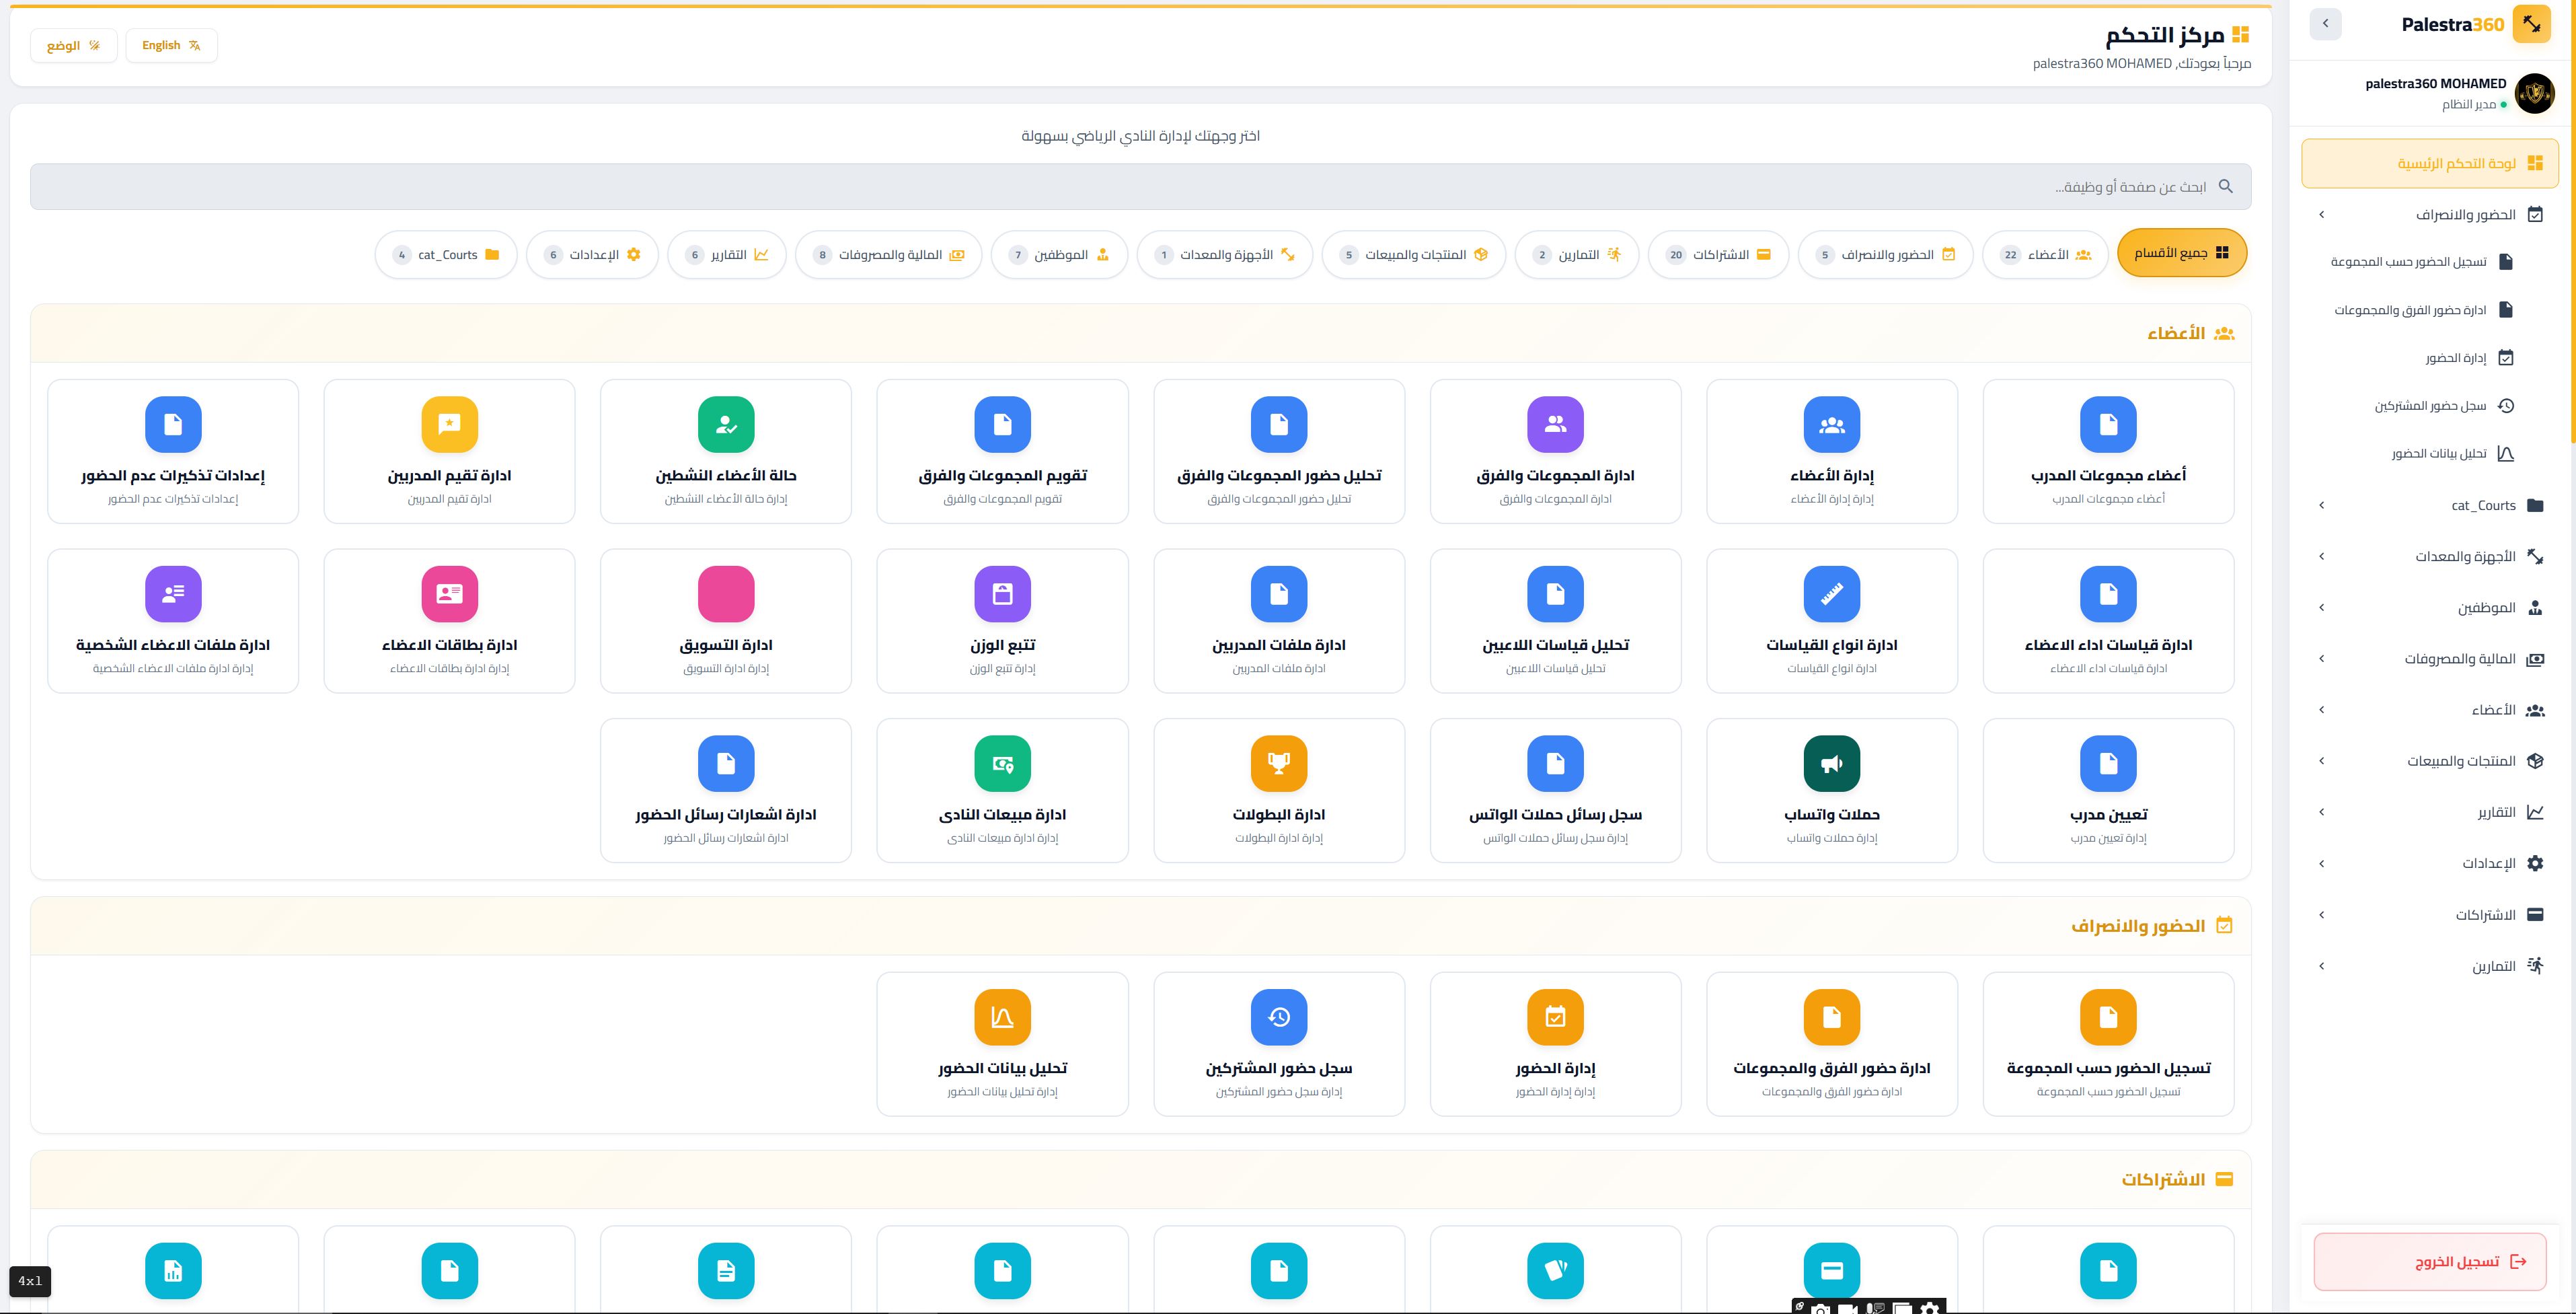Collapse the الحضور والانصراف sidebar section
Image resolution: width=2576 pixels, height=1314 pixels.
click(2429, 214)
